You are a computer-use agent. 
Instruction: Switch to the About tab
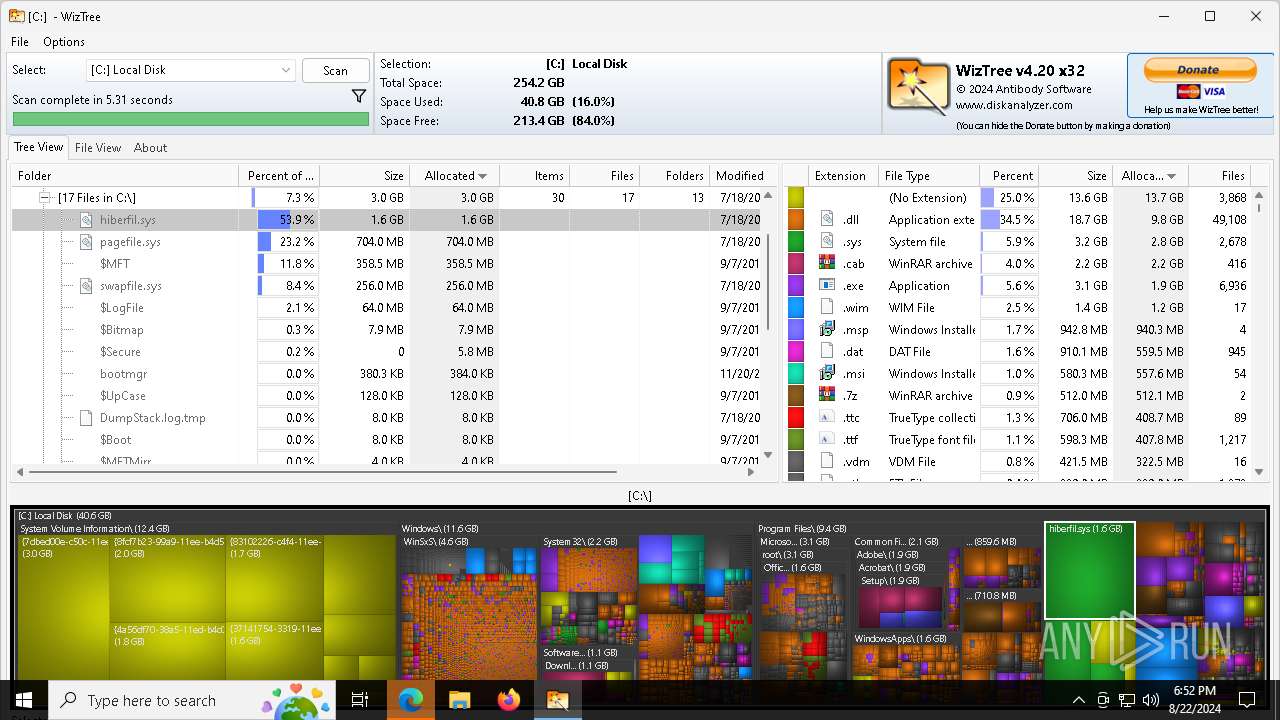[150, 147]
